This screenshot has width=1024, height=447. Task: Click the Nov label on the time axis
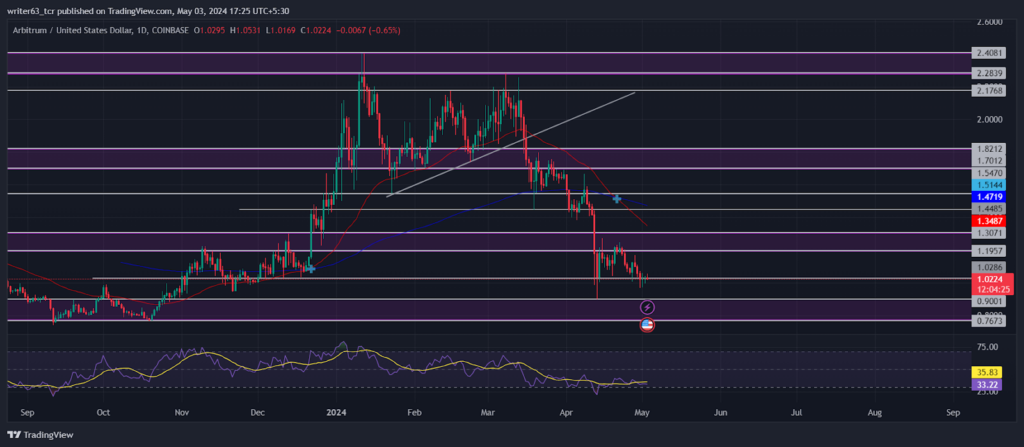182,413
